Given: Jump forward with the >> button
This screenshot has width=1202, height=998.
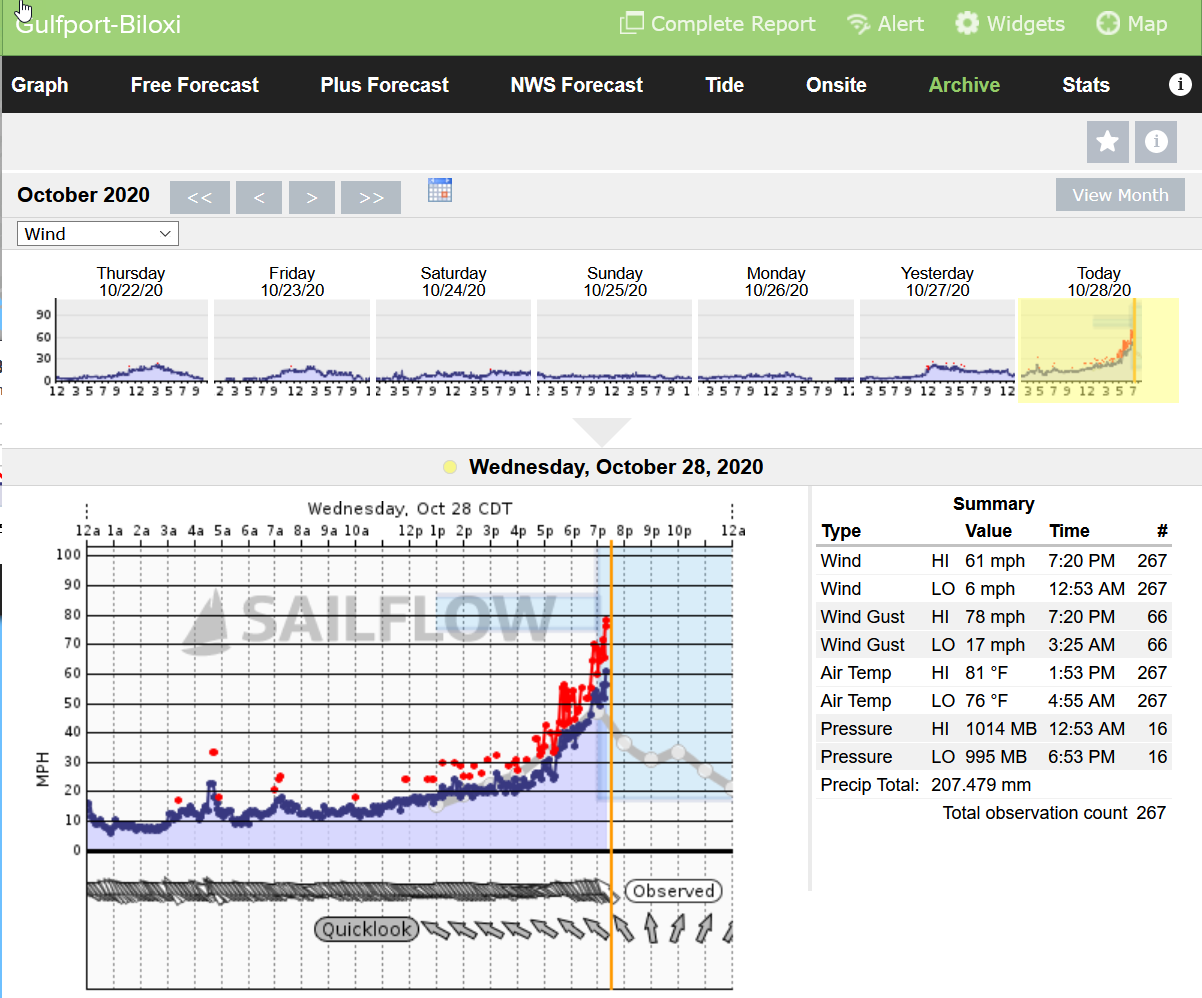Looking at the screenshot, I should point(371,198).
